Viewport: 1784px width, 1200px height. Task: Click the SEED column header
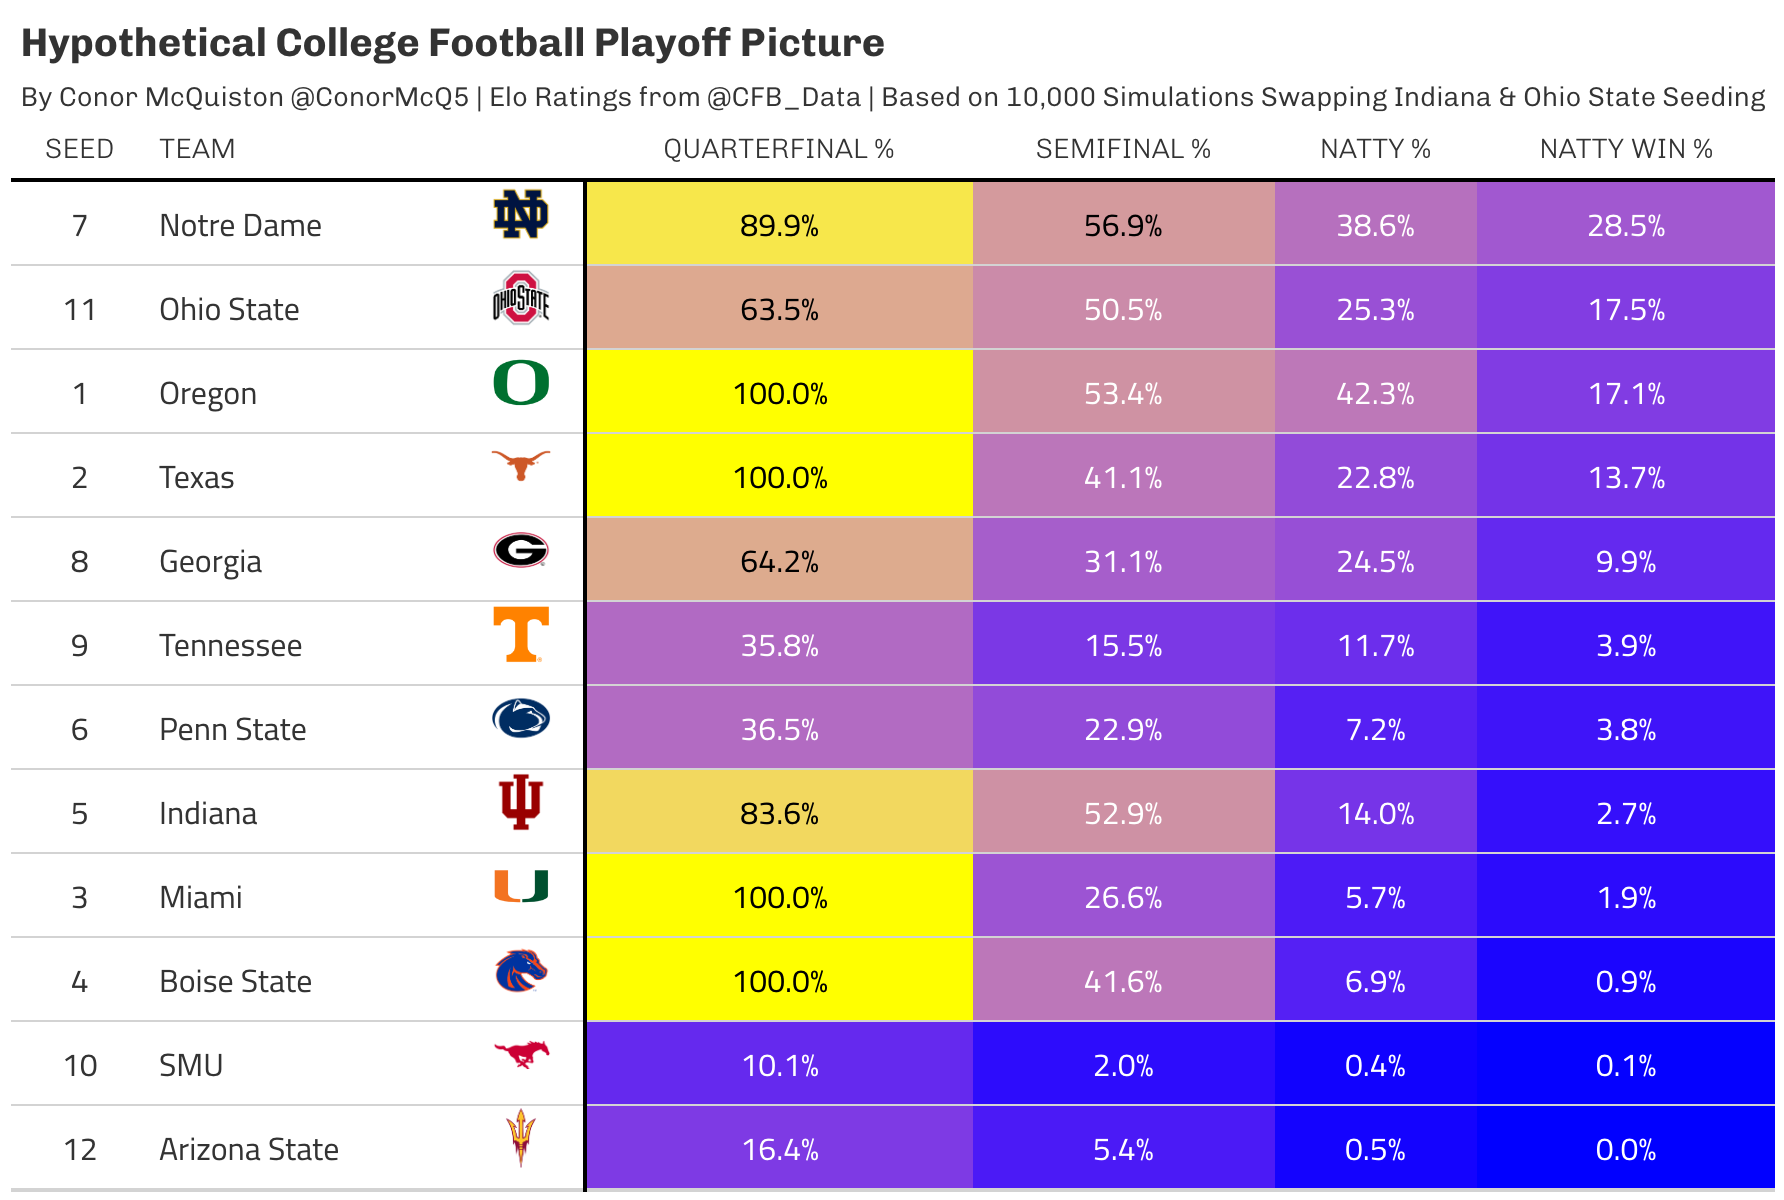(x=79, y=149)
